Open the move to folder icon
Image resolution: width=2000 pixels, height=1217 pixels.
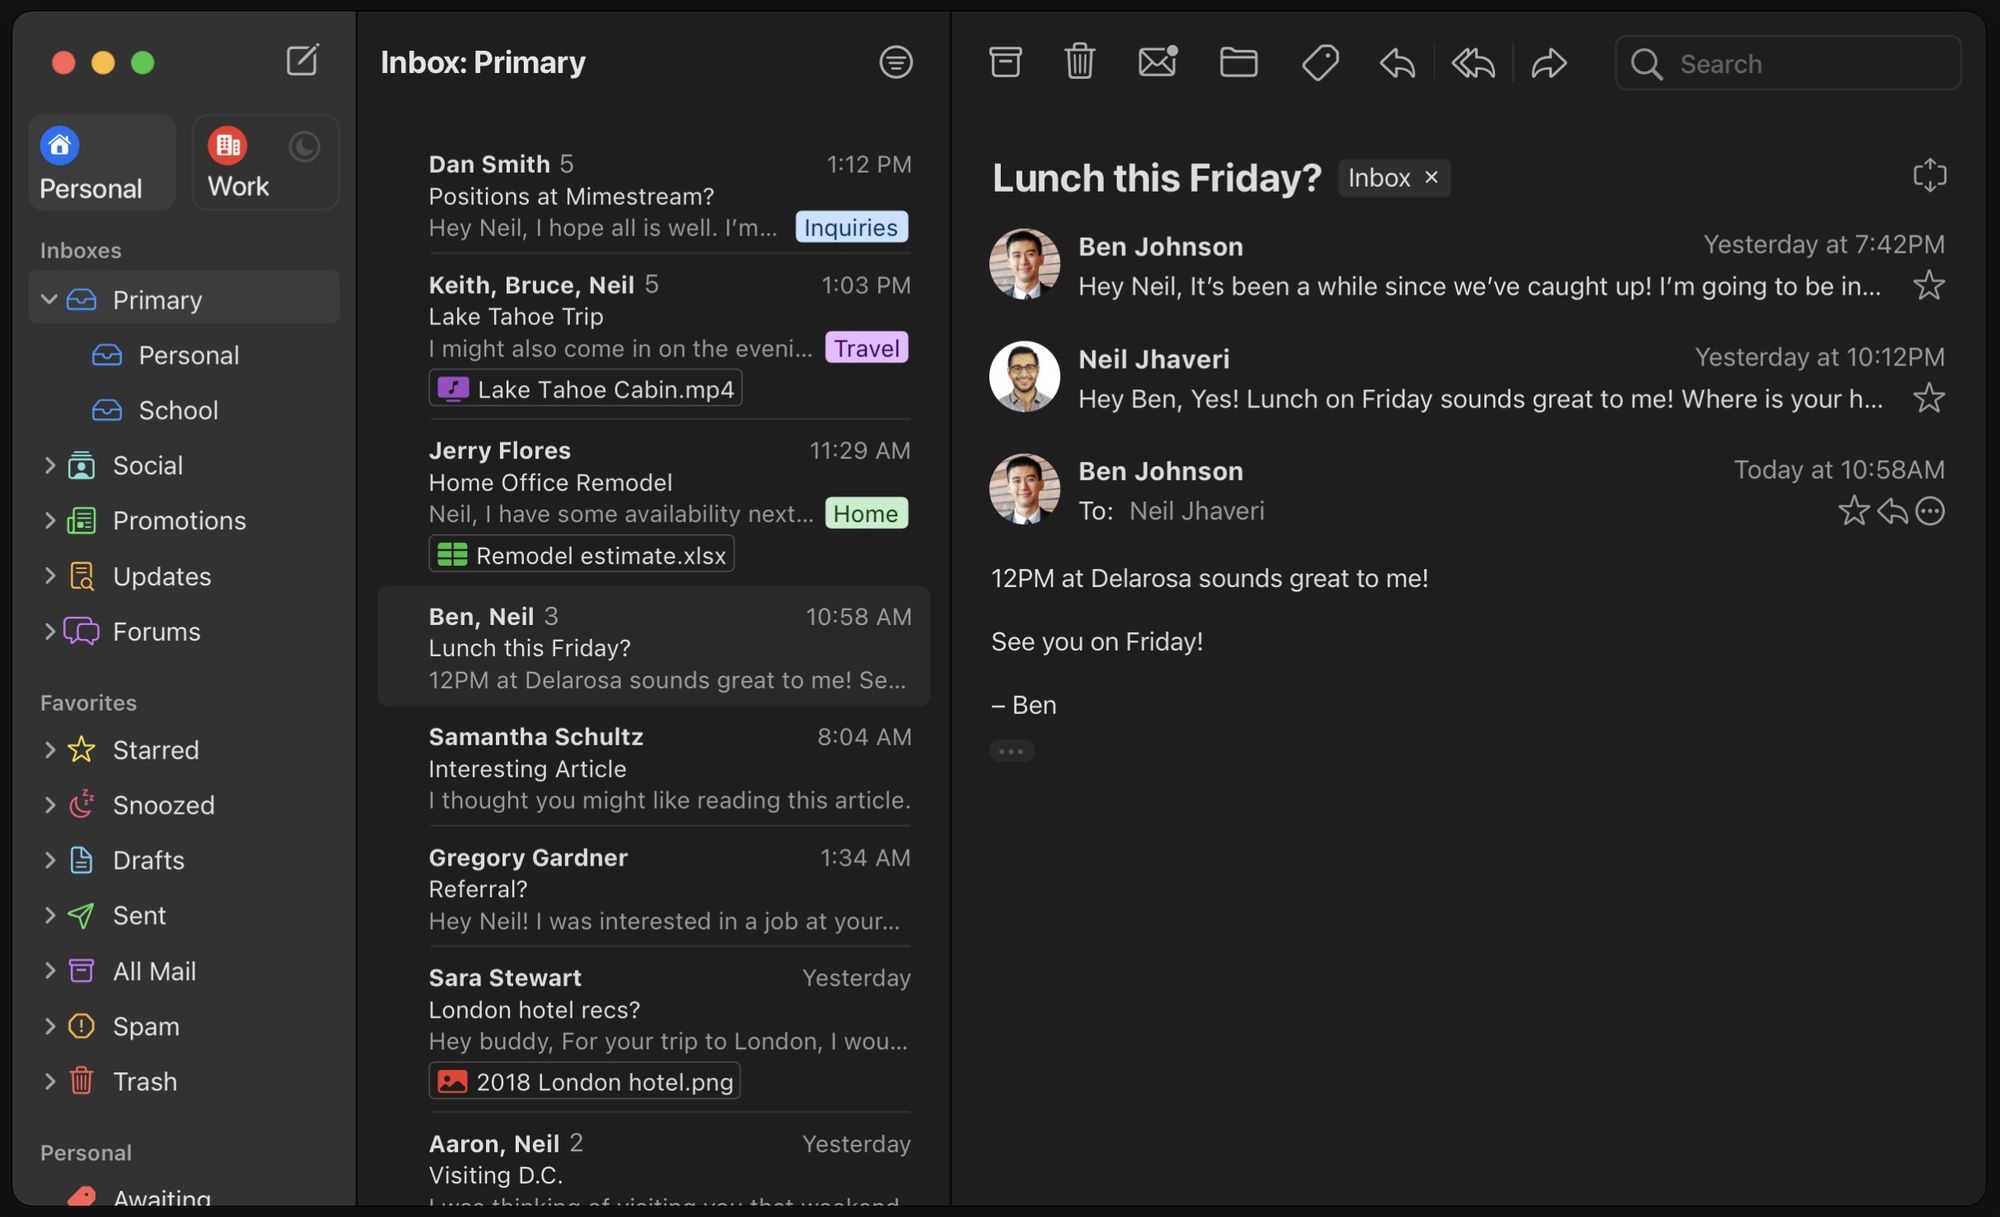tap(1238, 63)
